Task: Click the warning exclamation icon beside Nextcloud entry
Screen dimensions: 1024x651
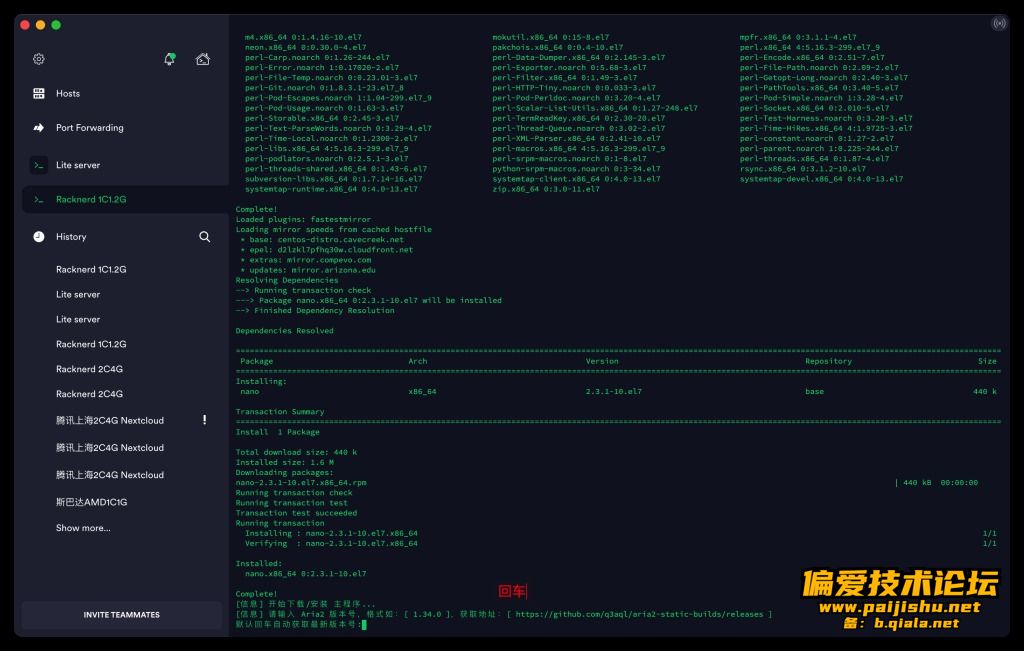Action: [x=204, y=420]
